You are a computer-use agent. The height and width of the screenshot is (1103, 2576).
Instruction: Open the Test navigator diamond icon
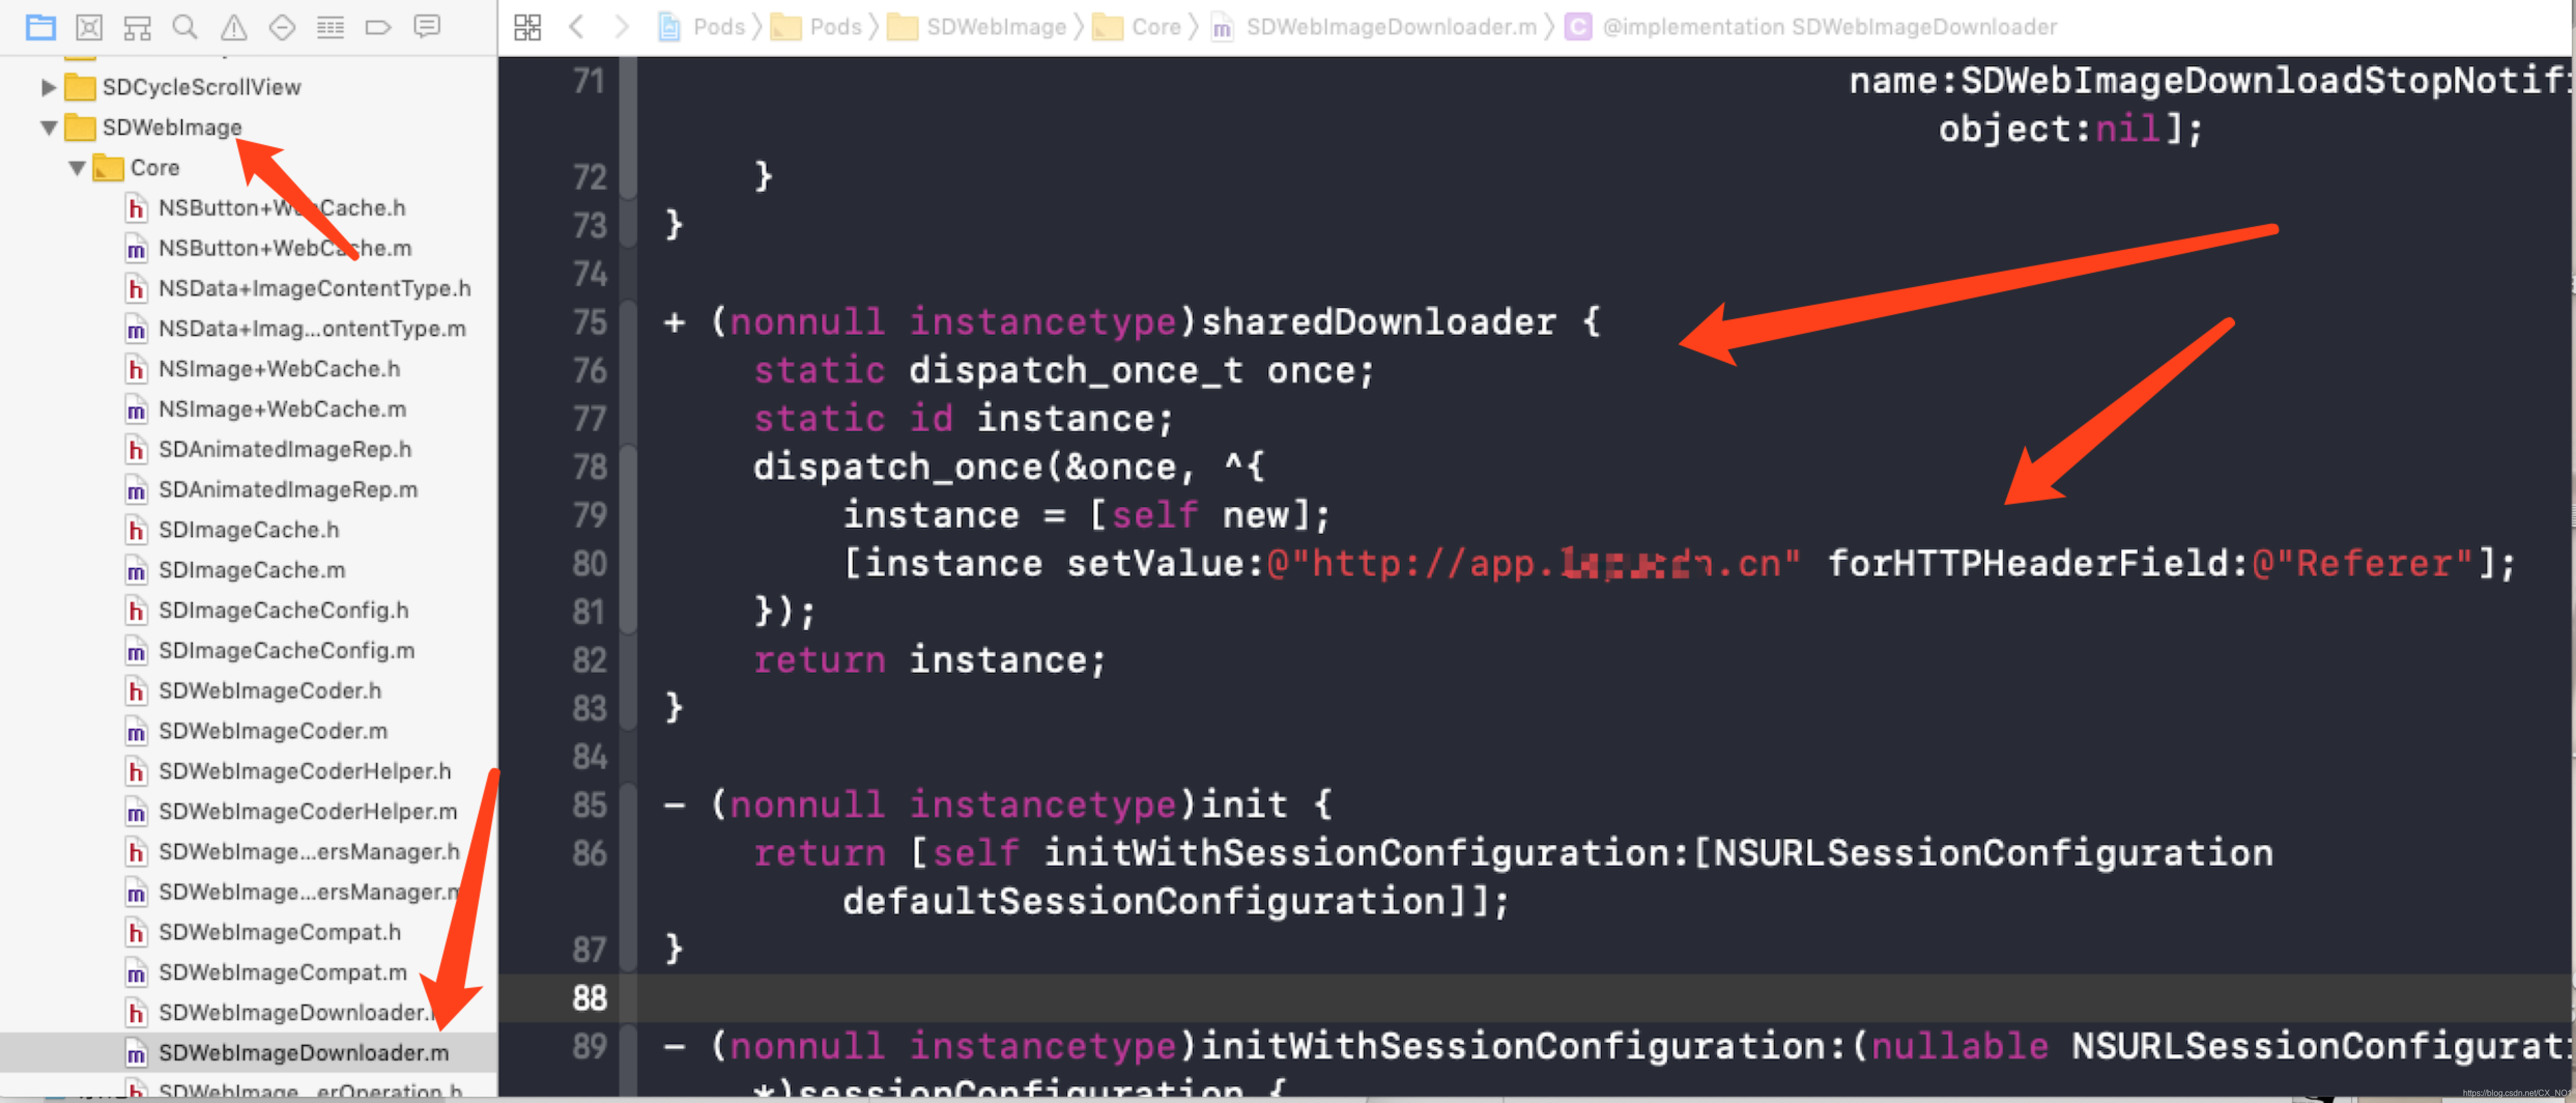click(x=282, y=27)
